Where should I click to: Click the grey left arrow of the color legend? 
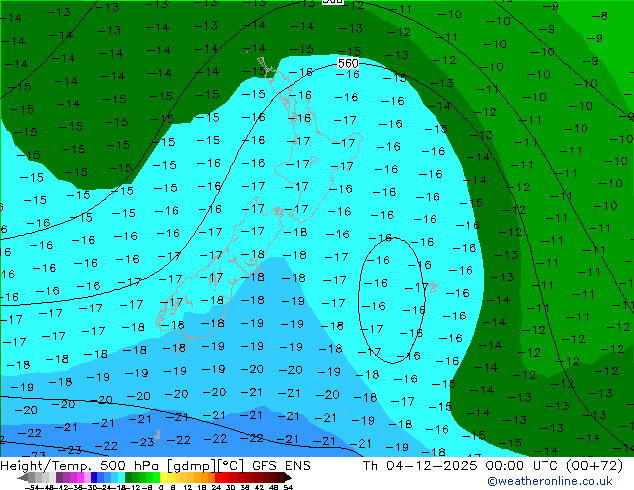pyautogui.click(x=23, y=477)
